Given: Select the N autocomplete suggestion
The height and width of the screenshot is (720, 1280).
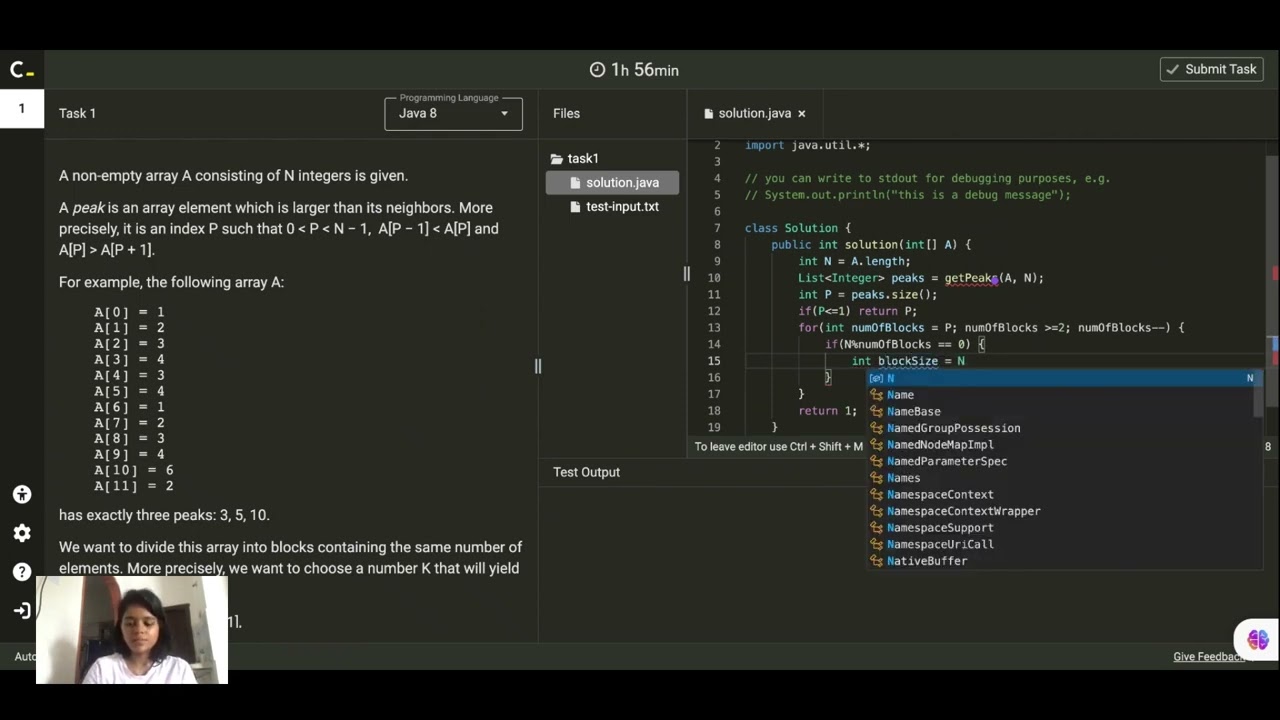Looking at the screenshot, I should pyautogui.click(x=1062, y=378).
